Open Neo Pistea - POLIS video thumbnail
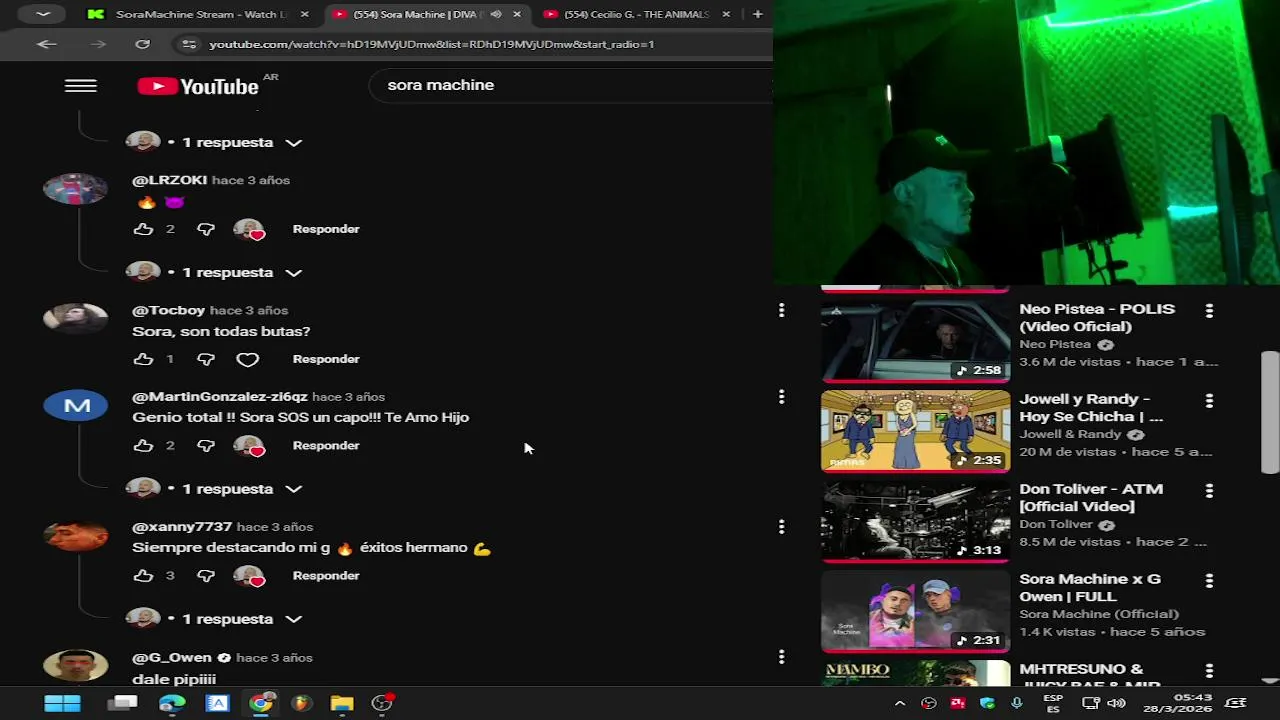 coord(915,342)
